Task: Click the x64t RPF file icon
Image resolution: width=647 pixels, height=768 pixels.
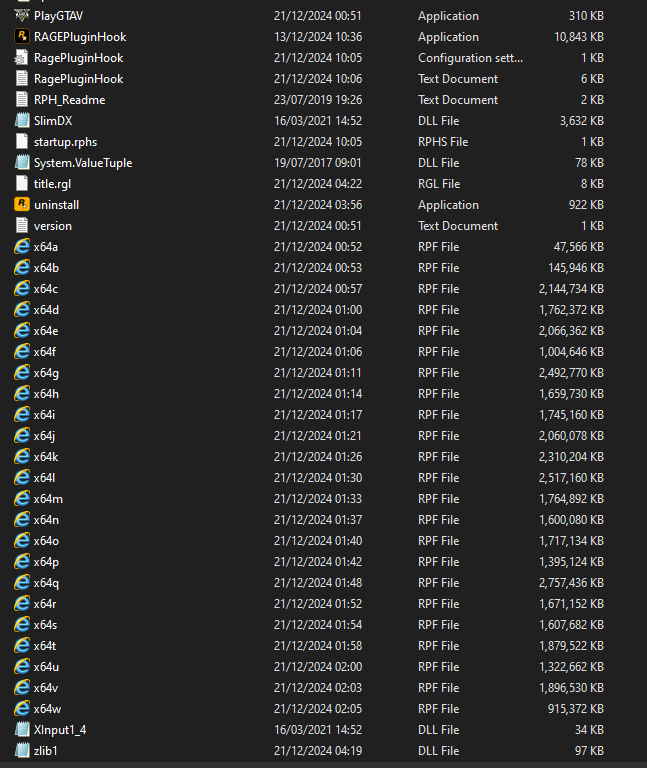Action: tap(22, 646)
